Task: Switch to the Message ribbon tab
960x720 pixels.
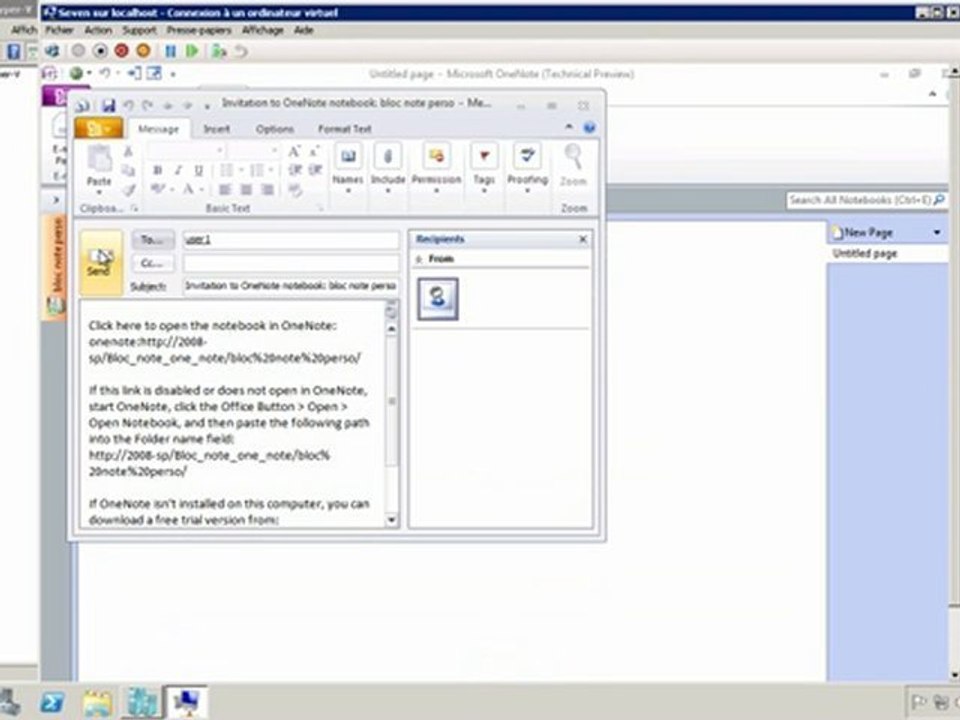Action: pos(159,129)
